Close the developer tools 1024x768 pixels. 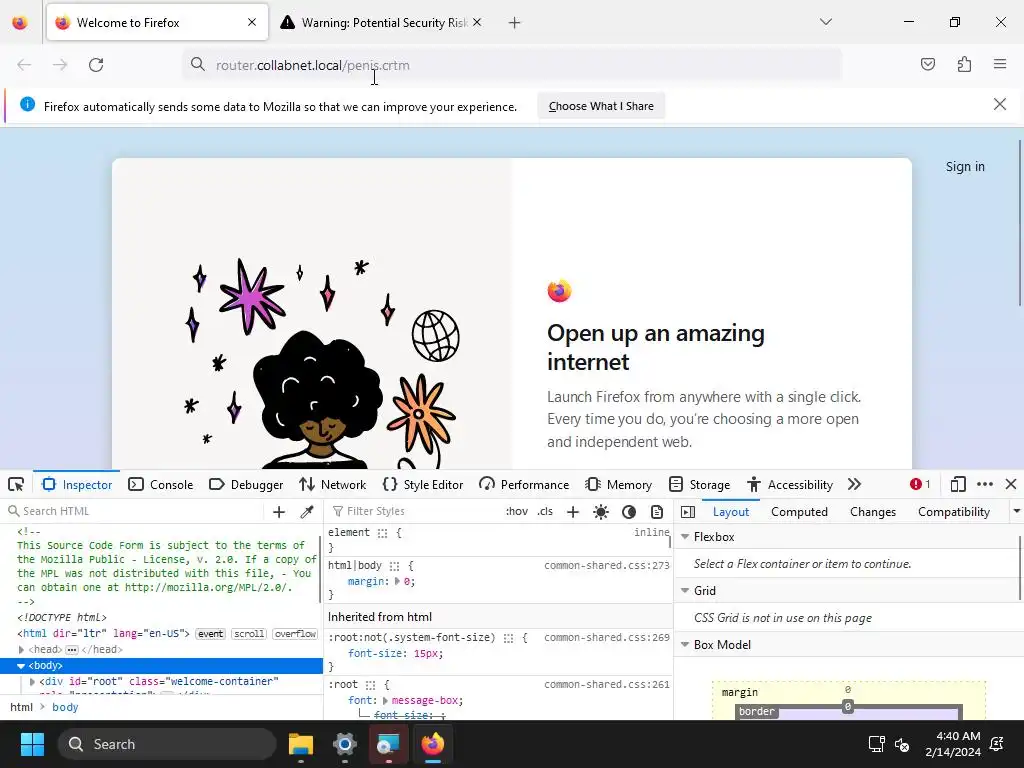click(x=1011, y=484)
